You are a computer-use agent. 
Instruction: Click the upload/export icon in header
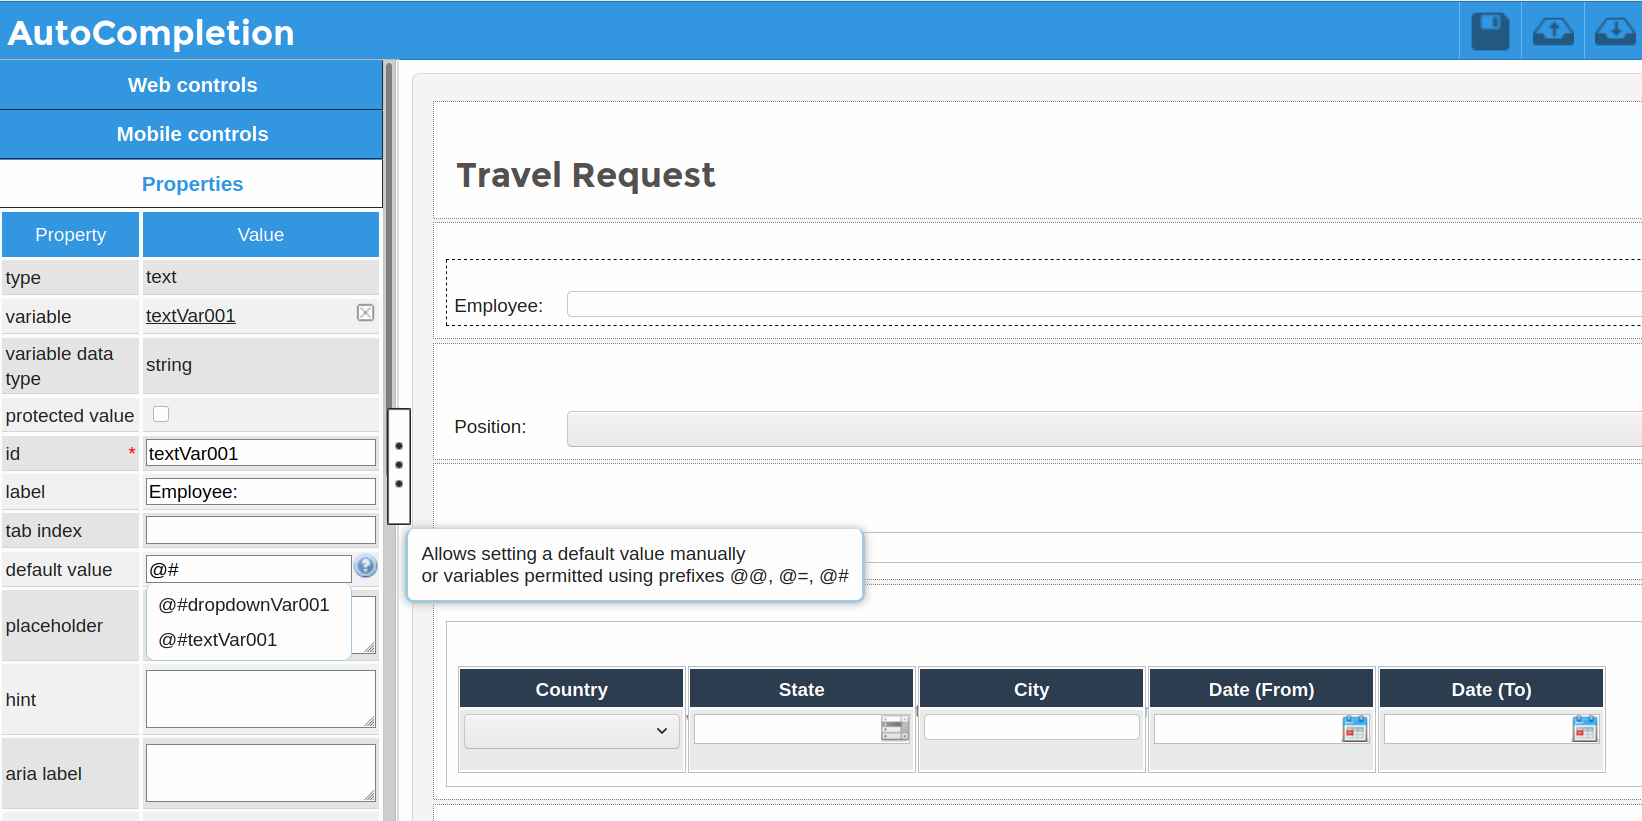[x=1553, y=31]
